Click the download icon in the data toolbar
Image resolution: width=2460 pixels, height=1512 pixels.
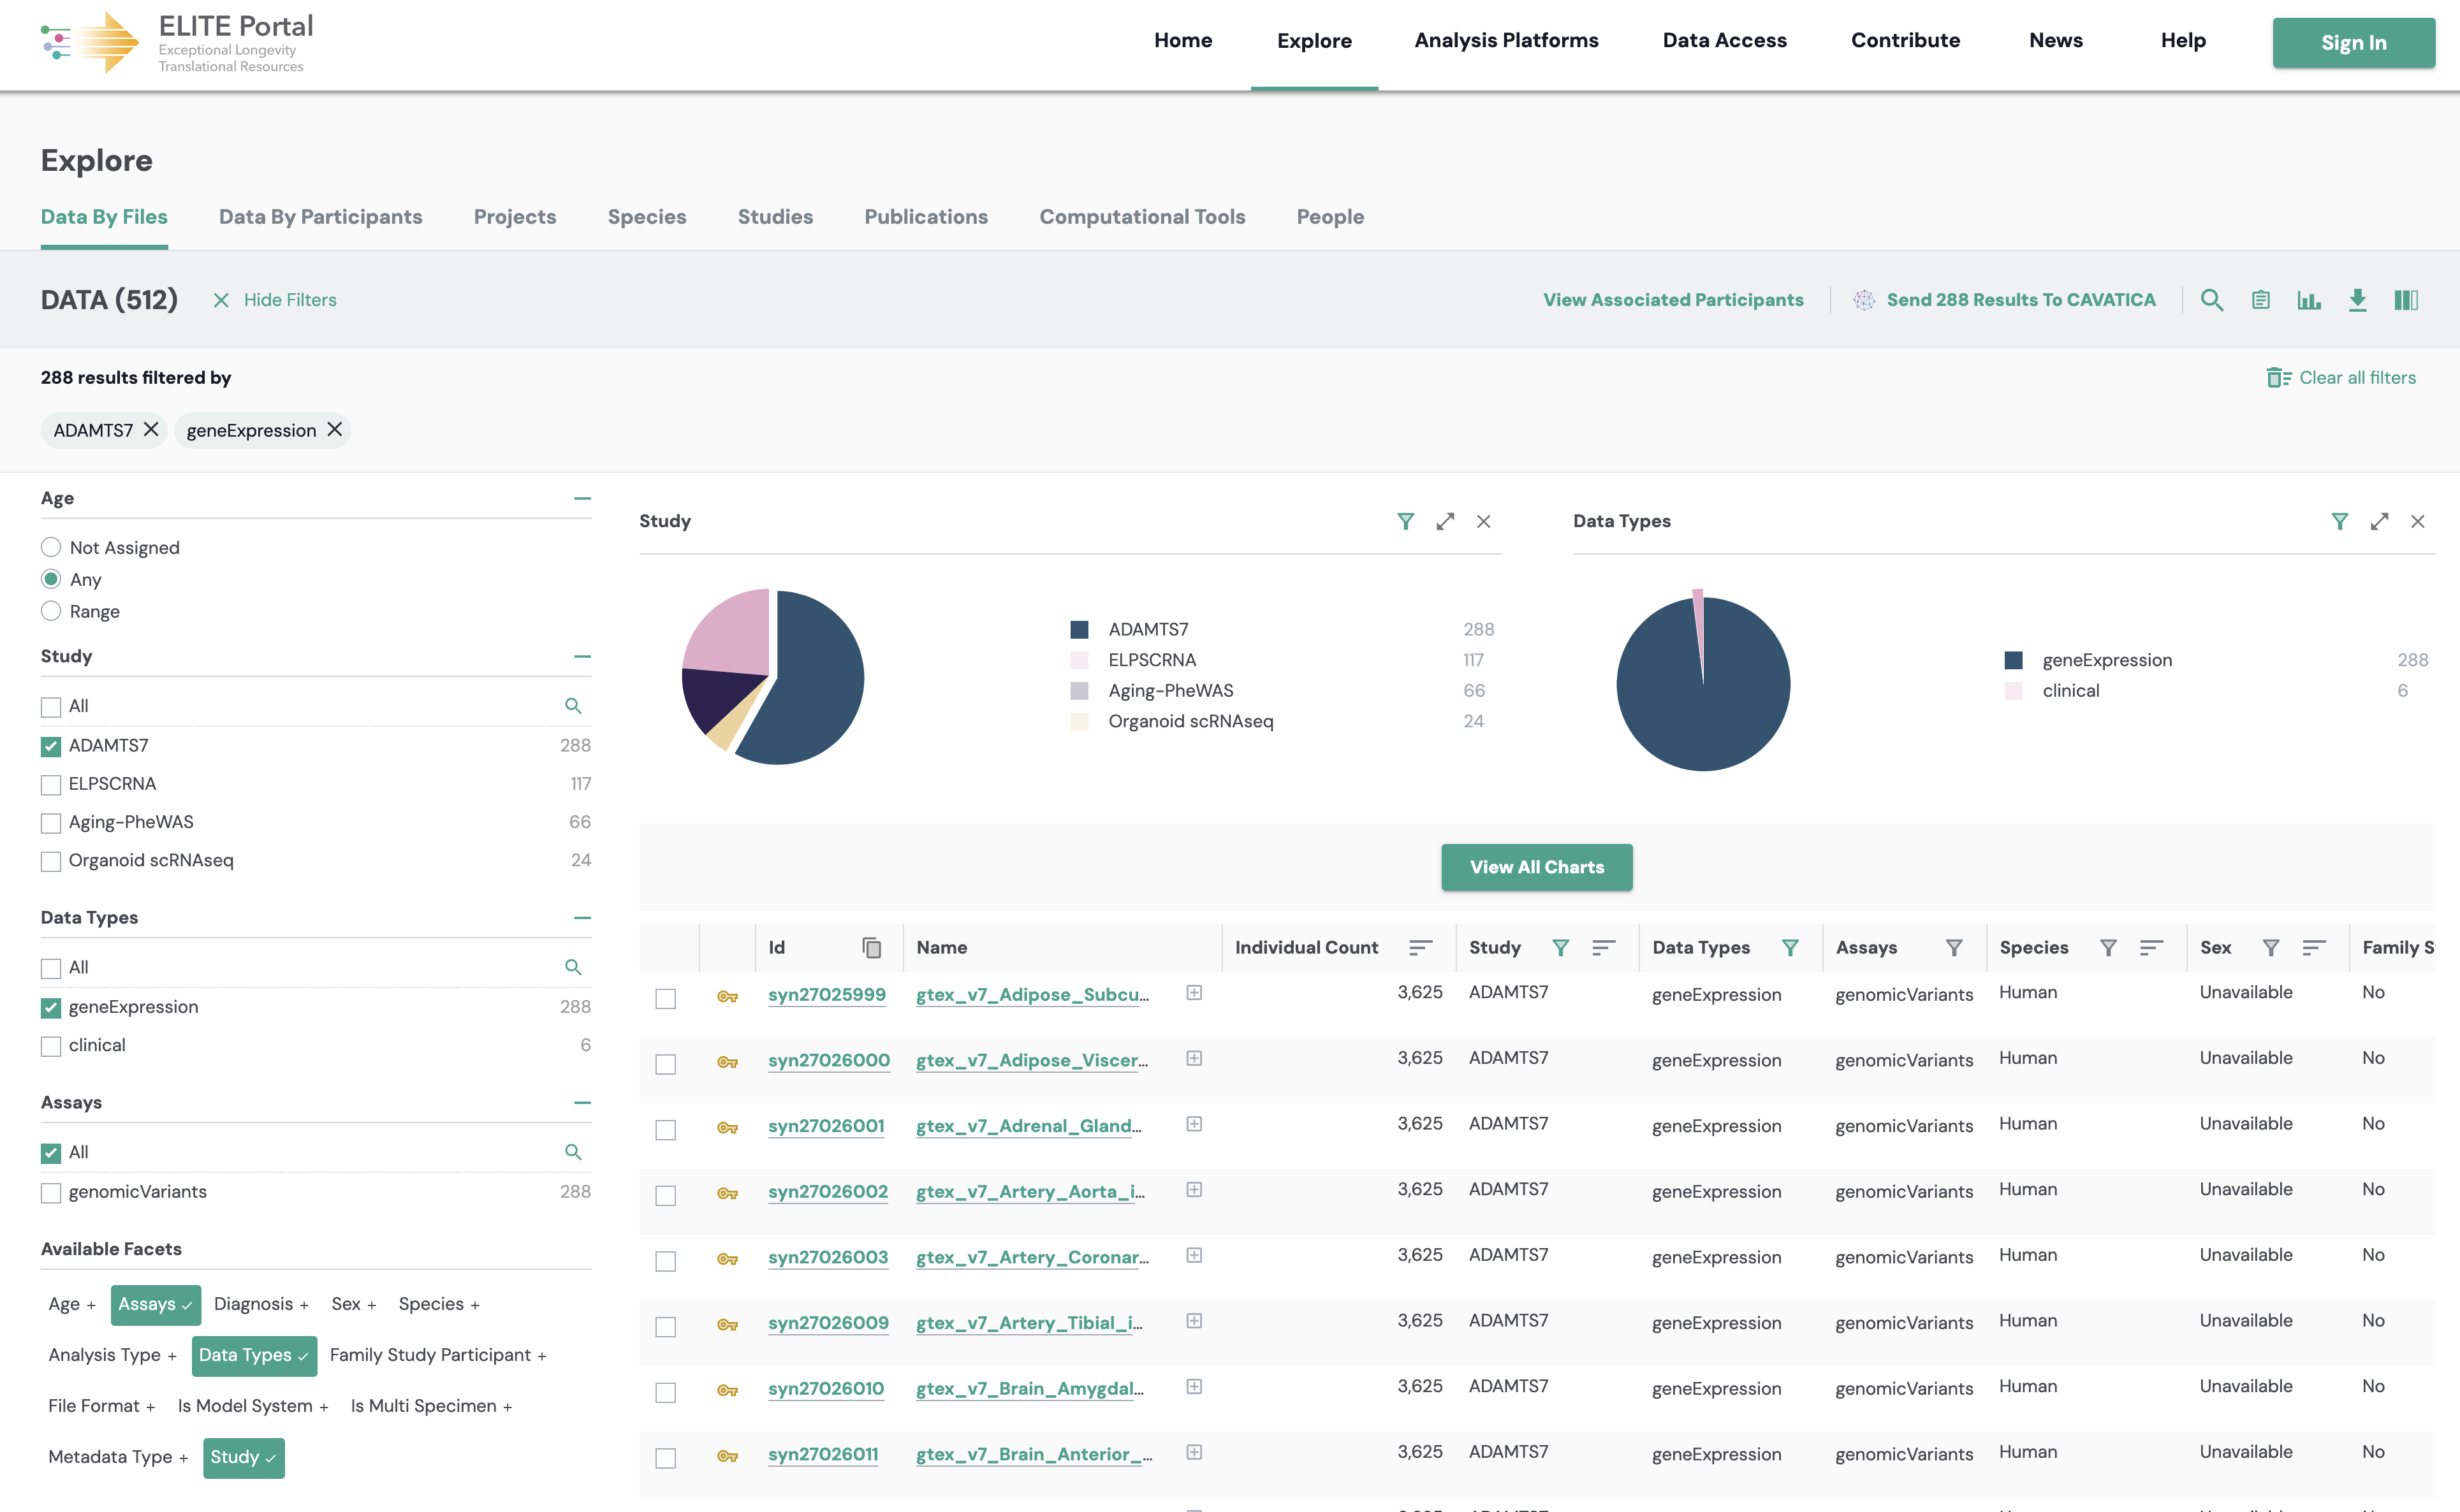pos(2357,300)
